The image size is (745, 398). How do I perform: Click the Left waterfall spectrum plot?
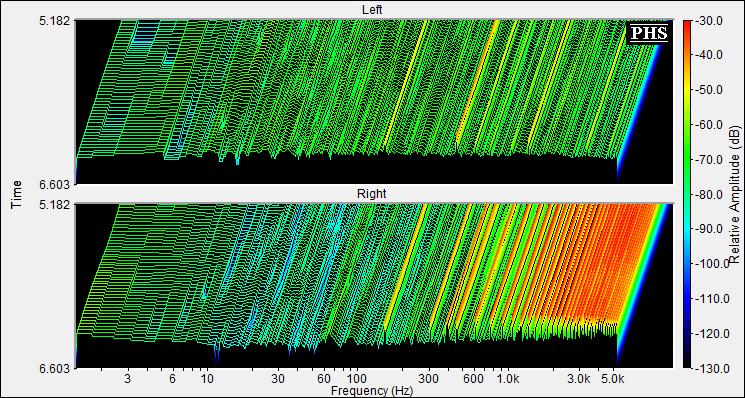pos(374,102)
